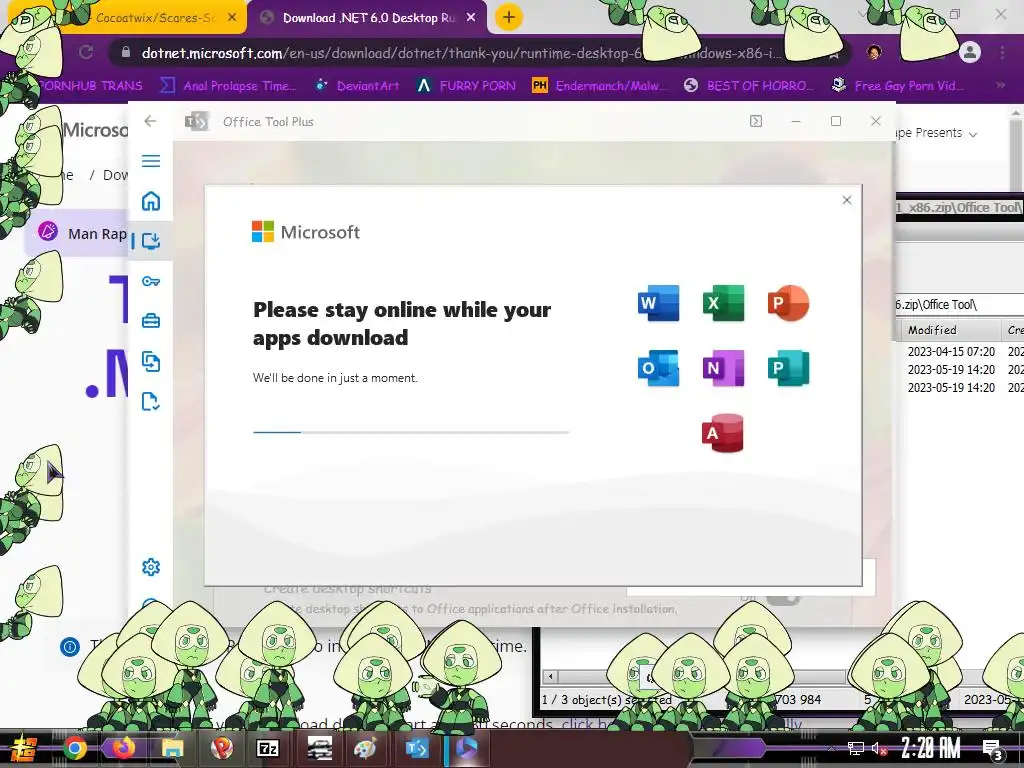1024x768 pixels.
Task: Open Office Tool Plus settings gear
Action: pyautogui.click(x=151, y=567)
